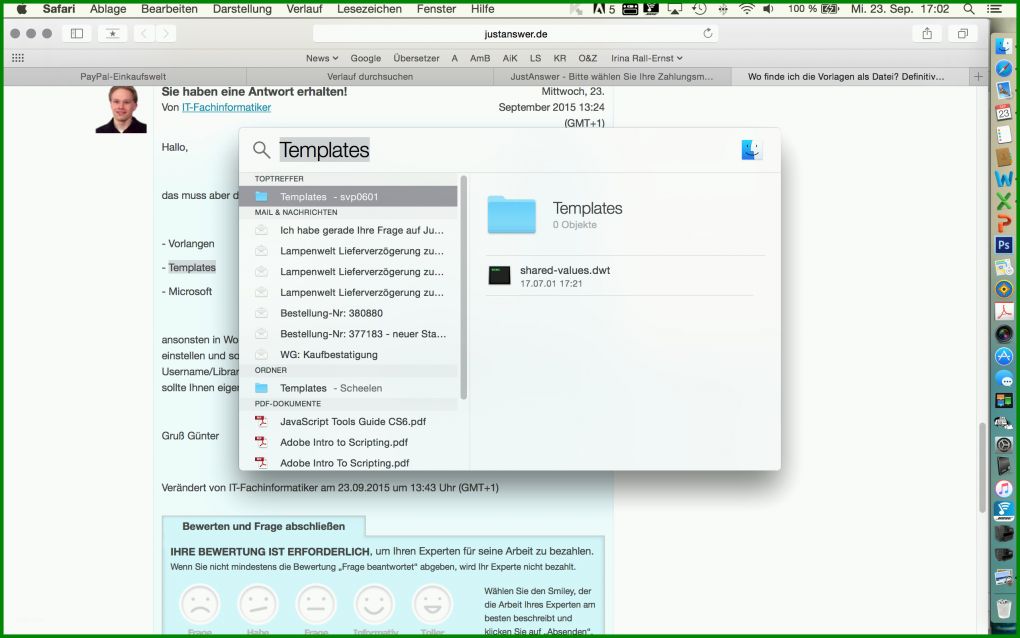Click the justanswer.de address field

515,34
